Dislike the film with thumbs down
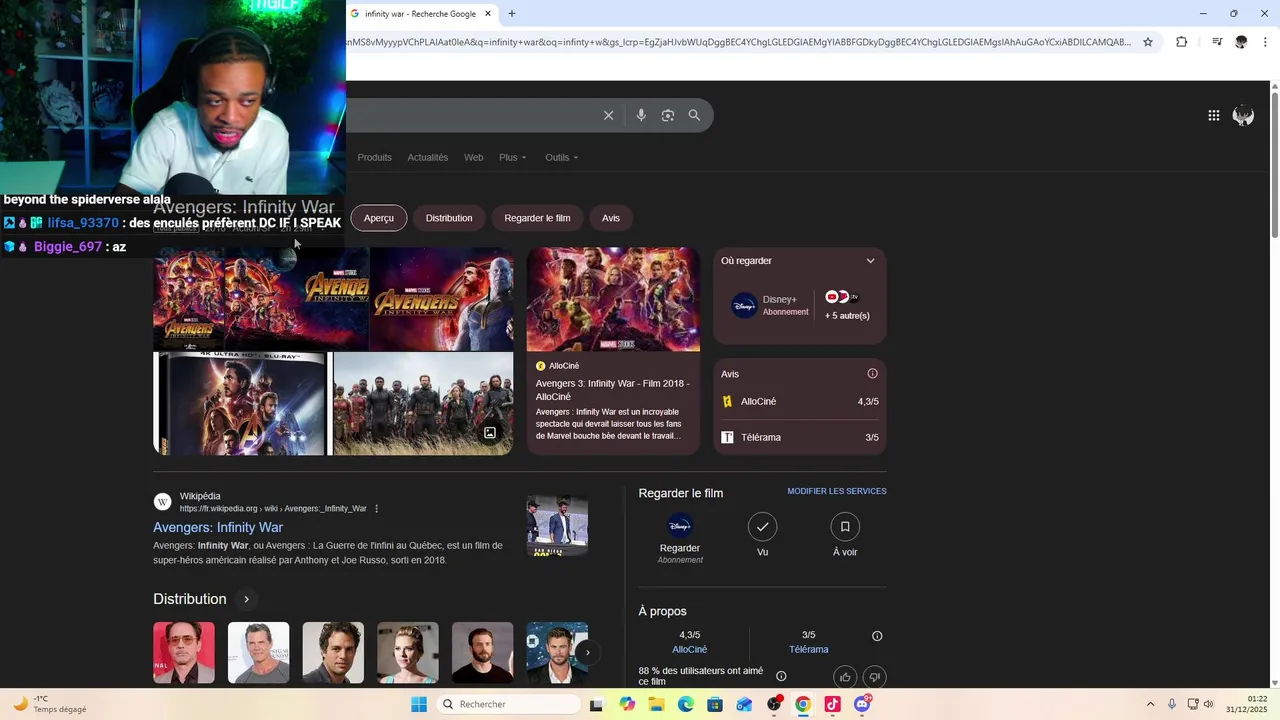Viewport: 1280px width, 720px height. tap(875, 677)
